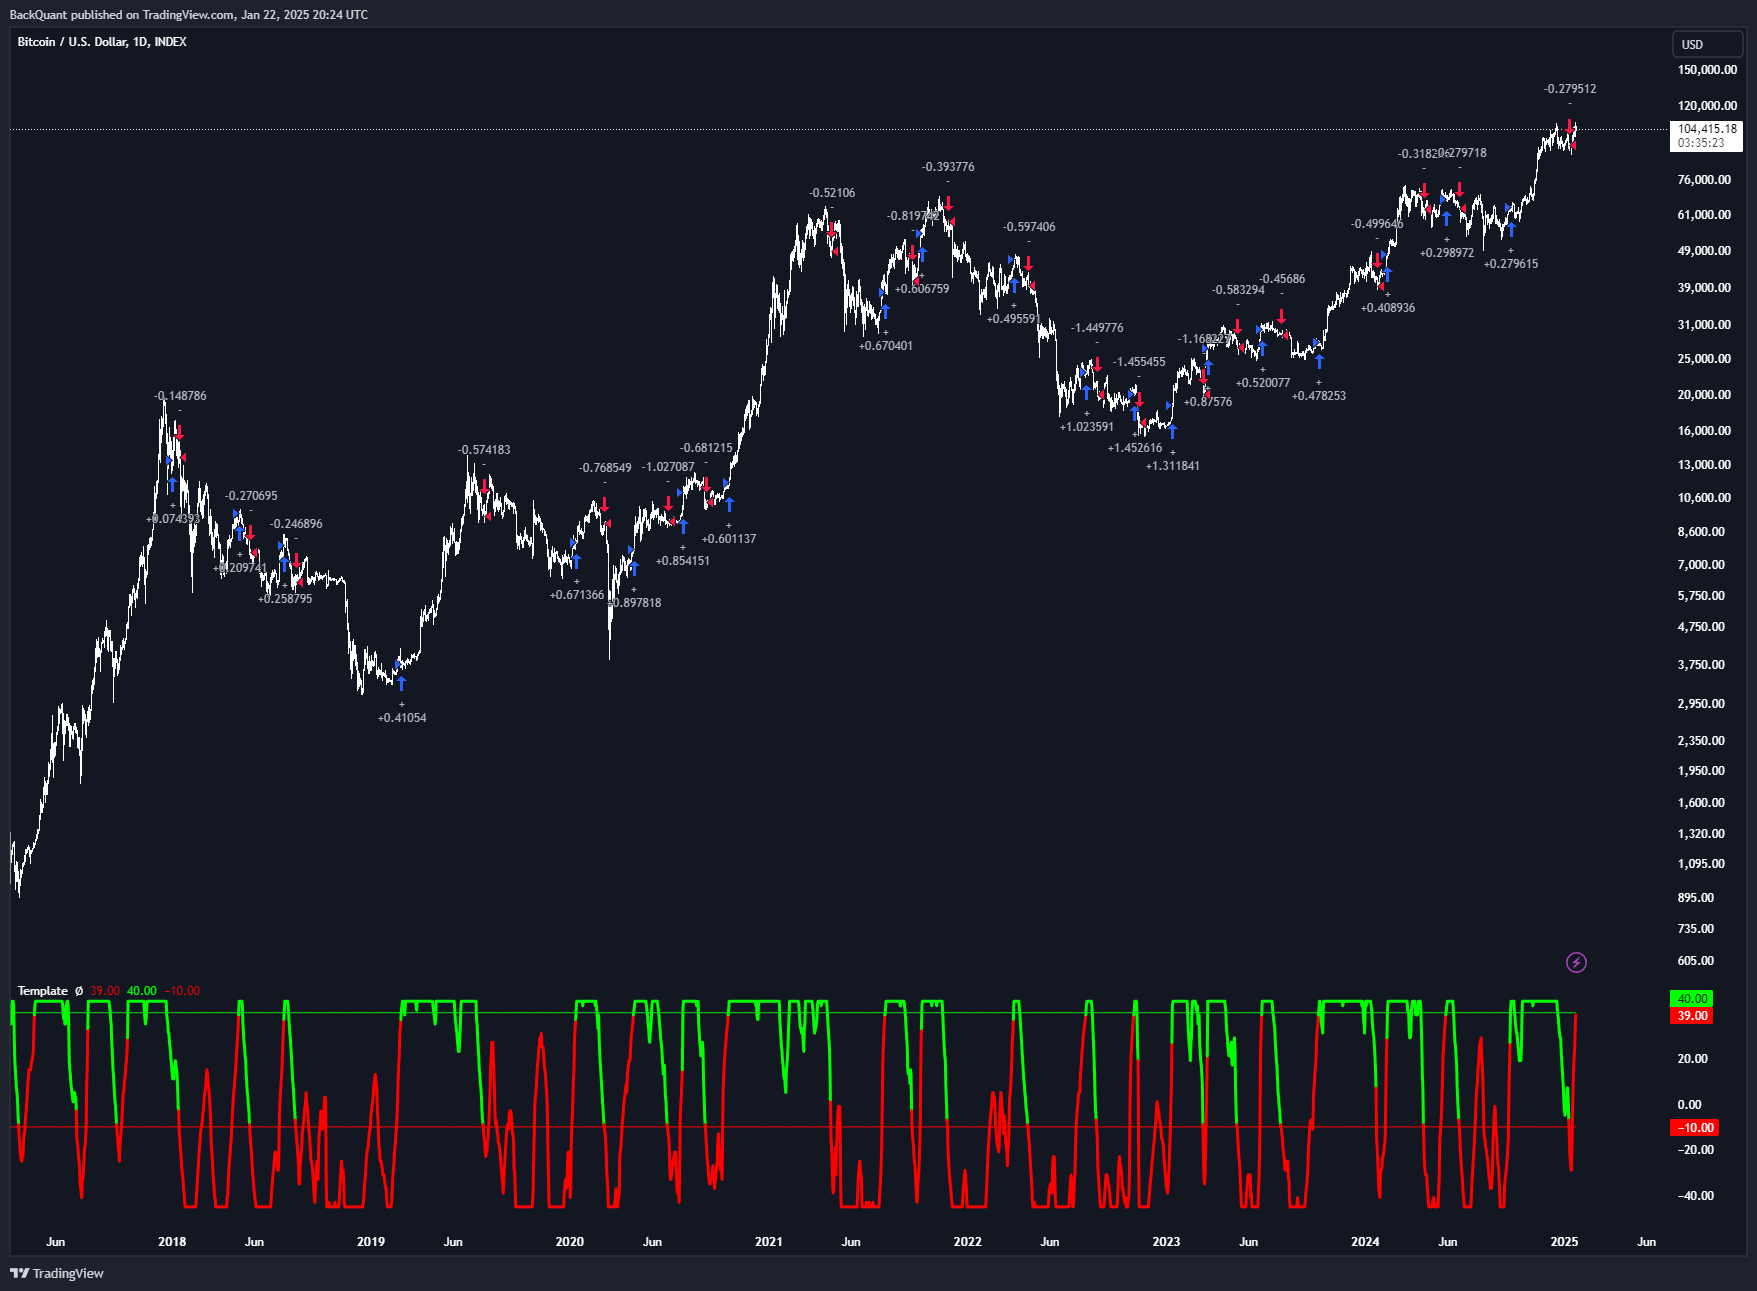
Task: Click the Bitcoin / U.S. Dollar symbol title
Action: (x=102, y=42)
